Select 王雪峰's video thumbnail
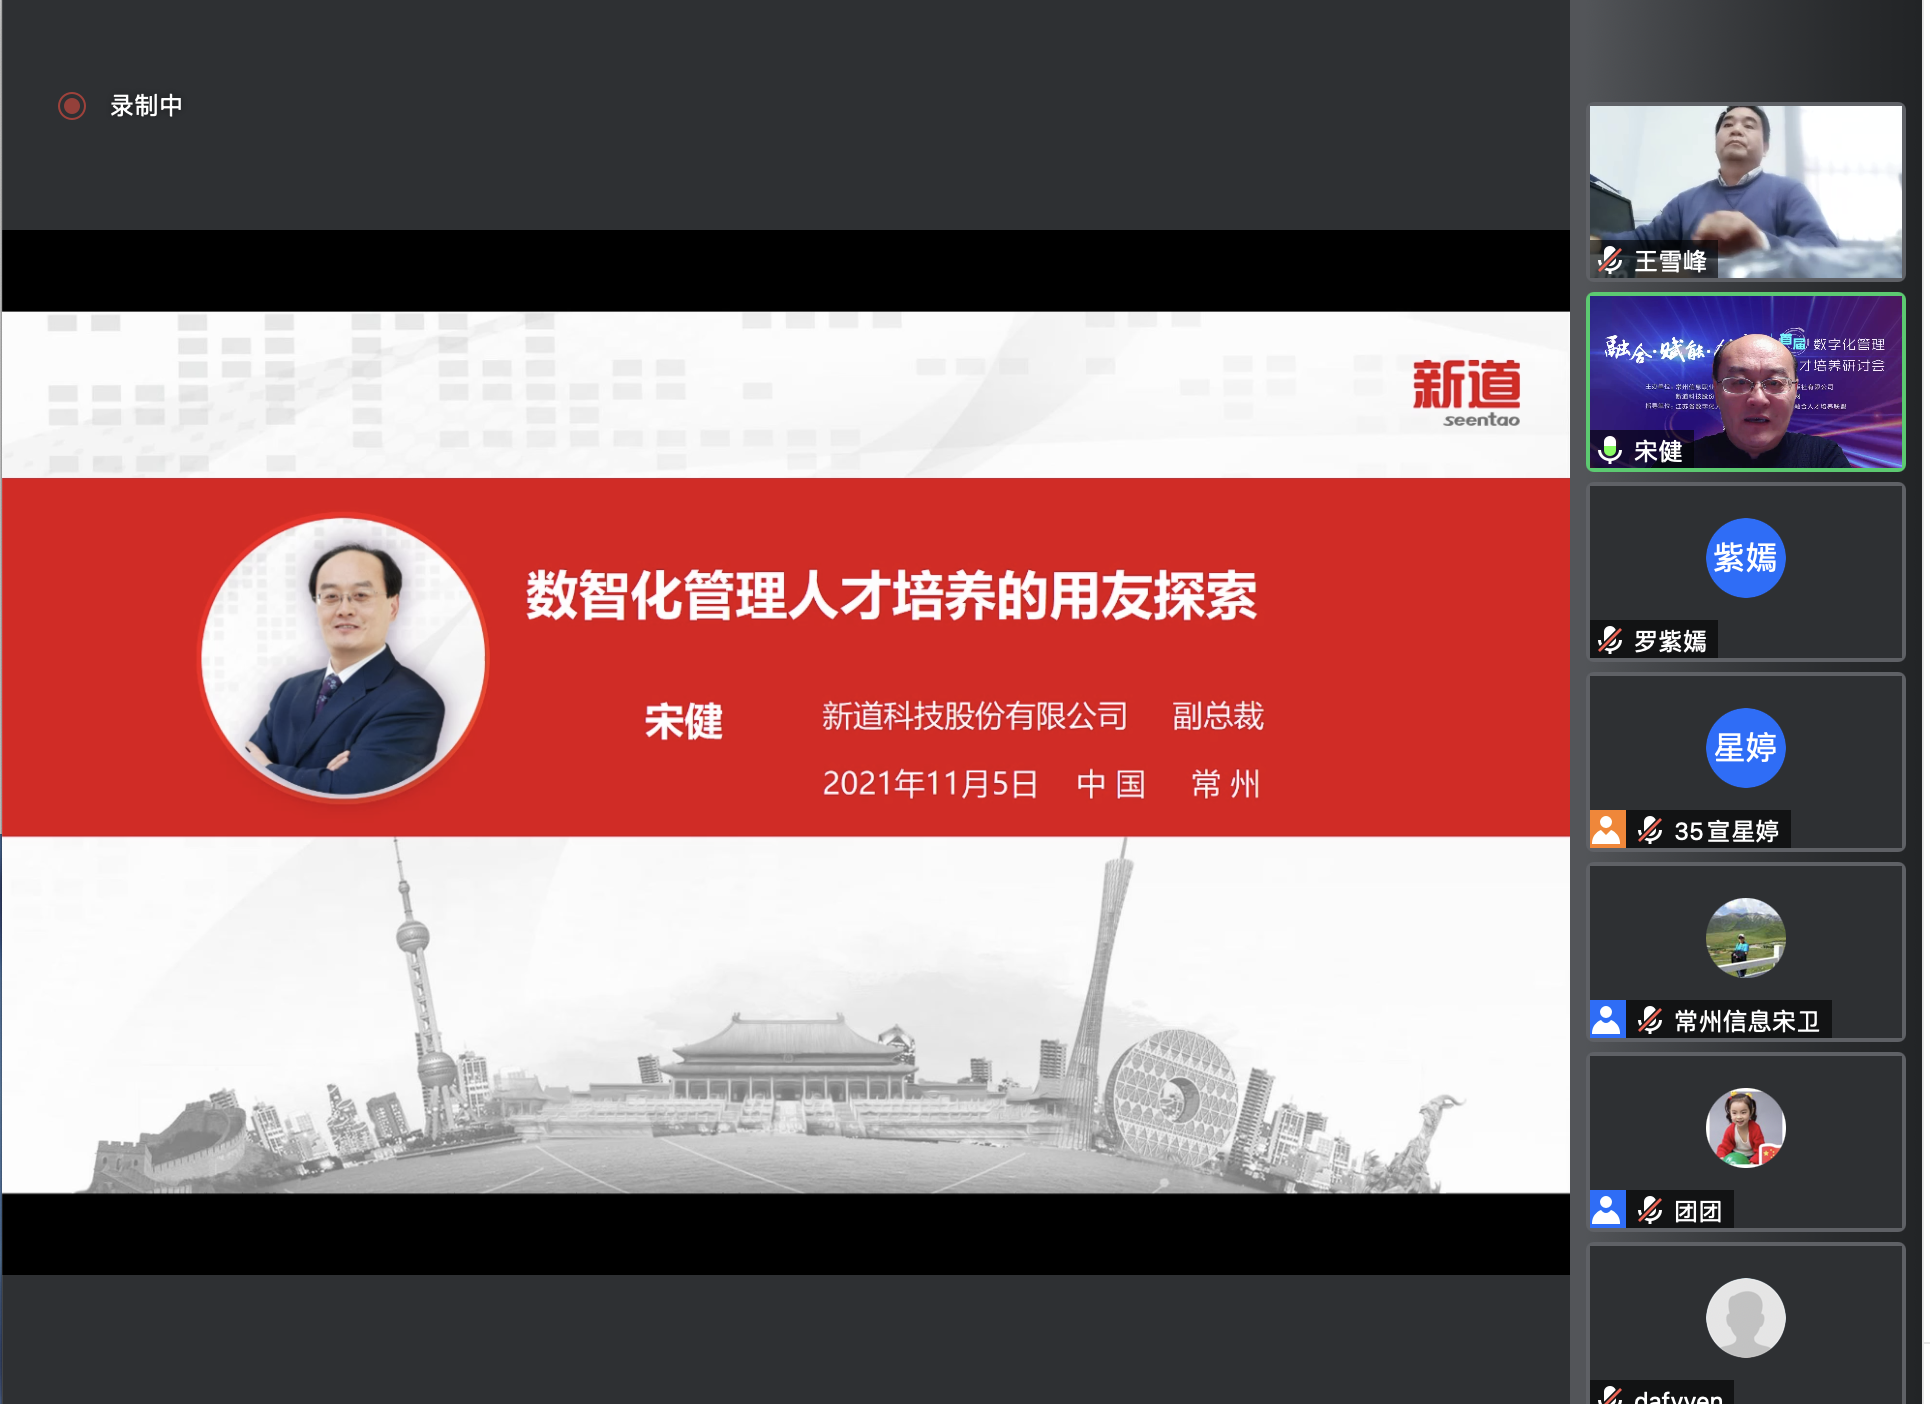This screenshot has width=1930, height=1404. coord(1745,191)
